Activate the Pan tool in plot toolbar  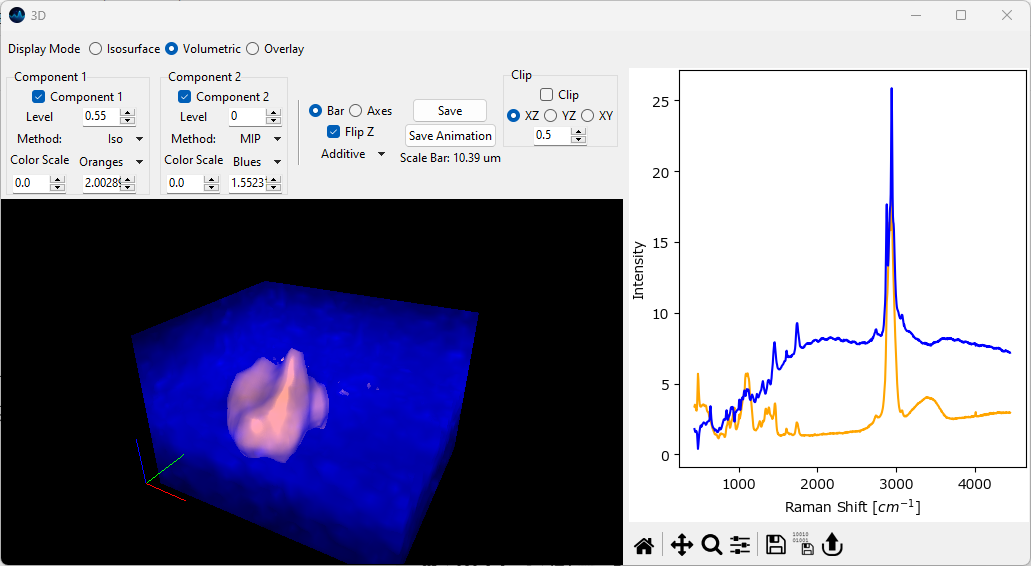point(681,545)
